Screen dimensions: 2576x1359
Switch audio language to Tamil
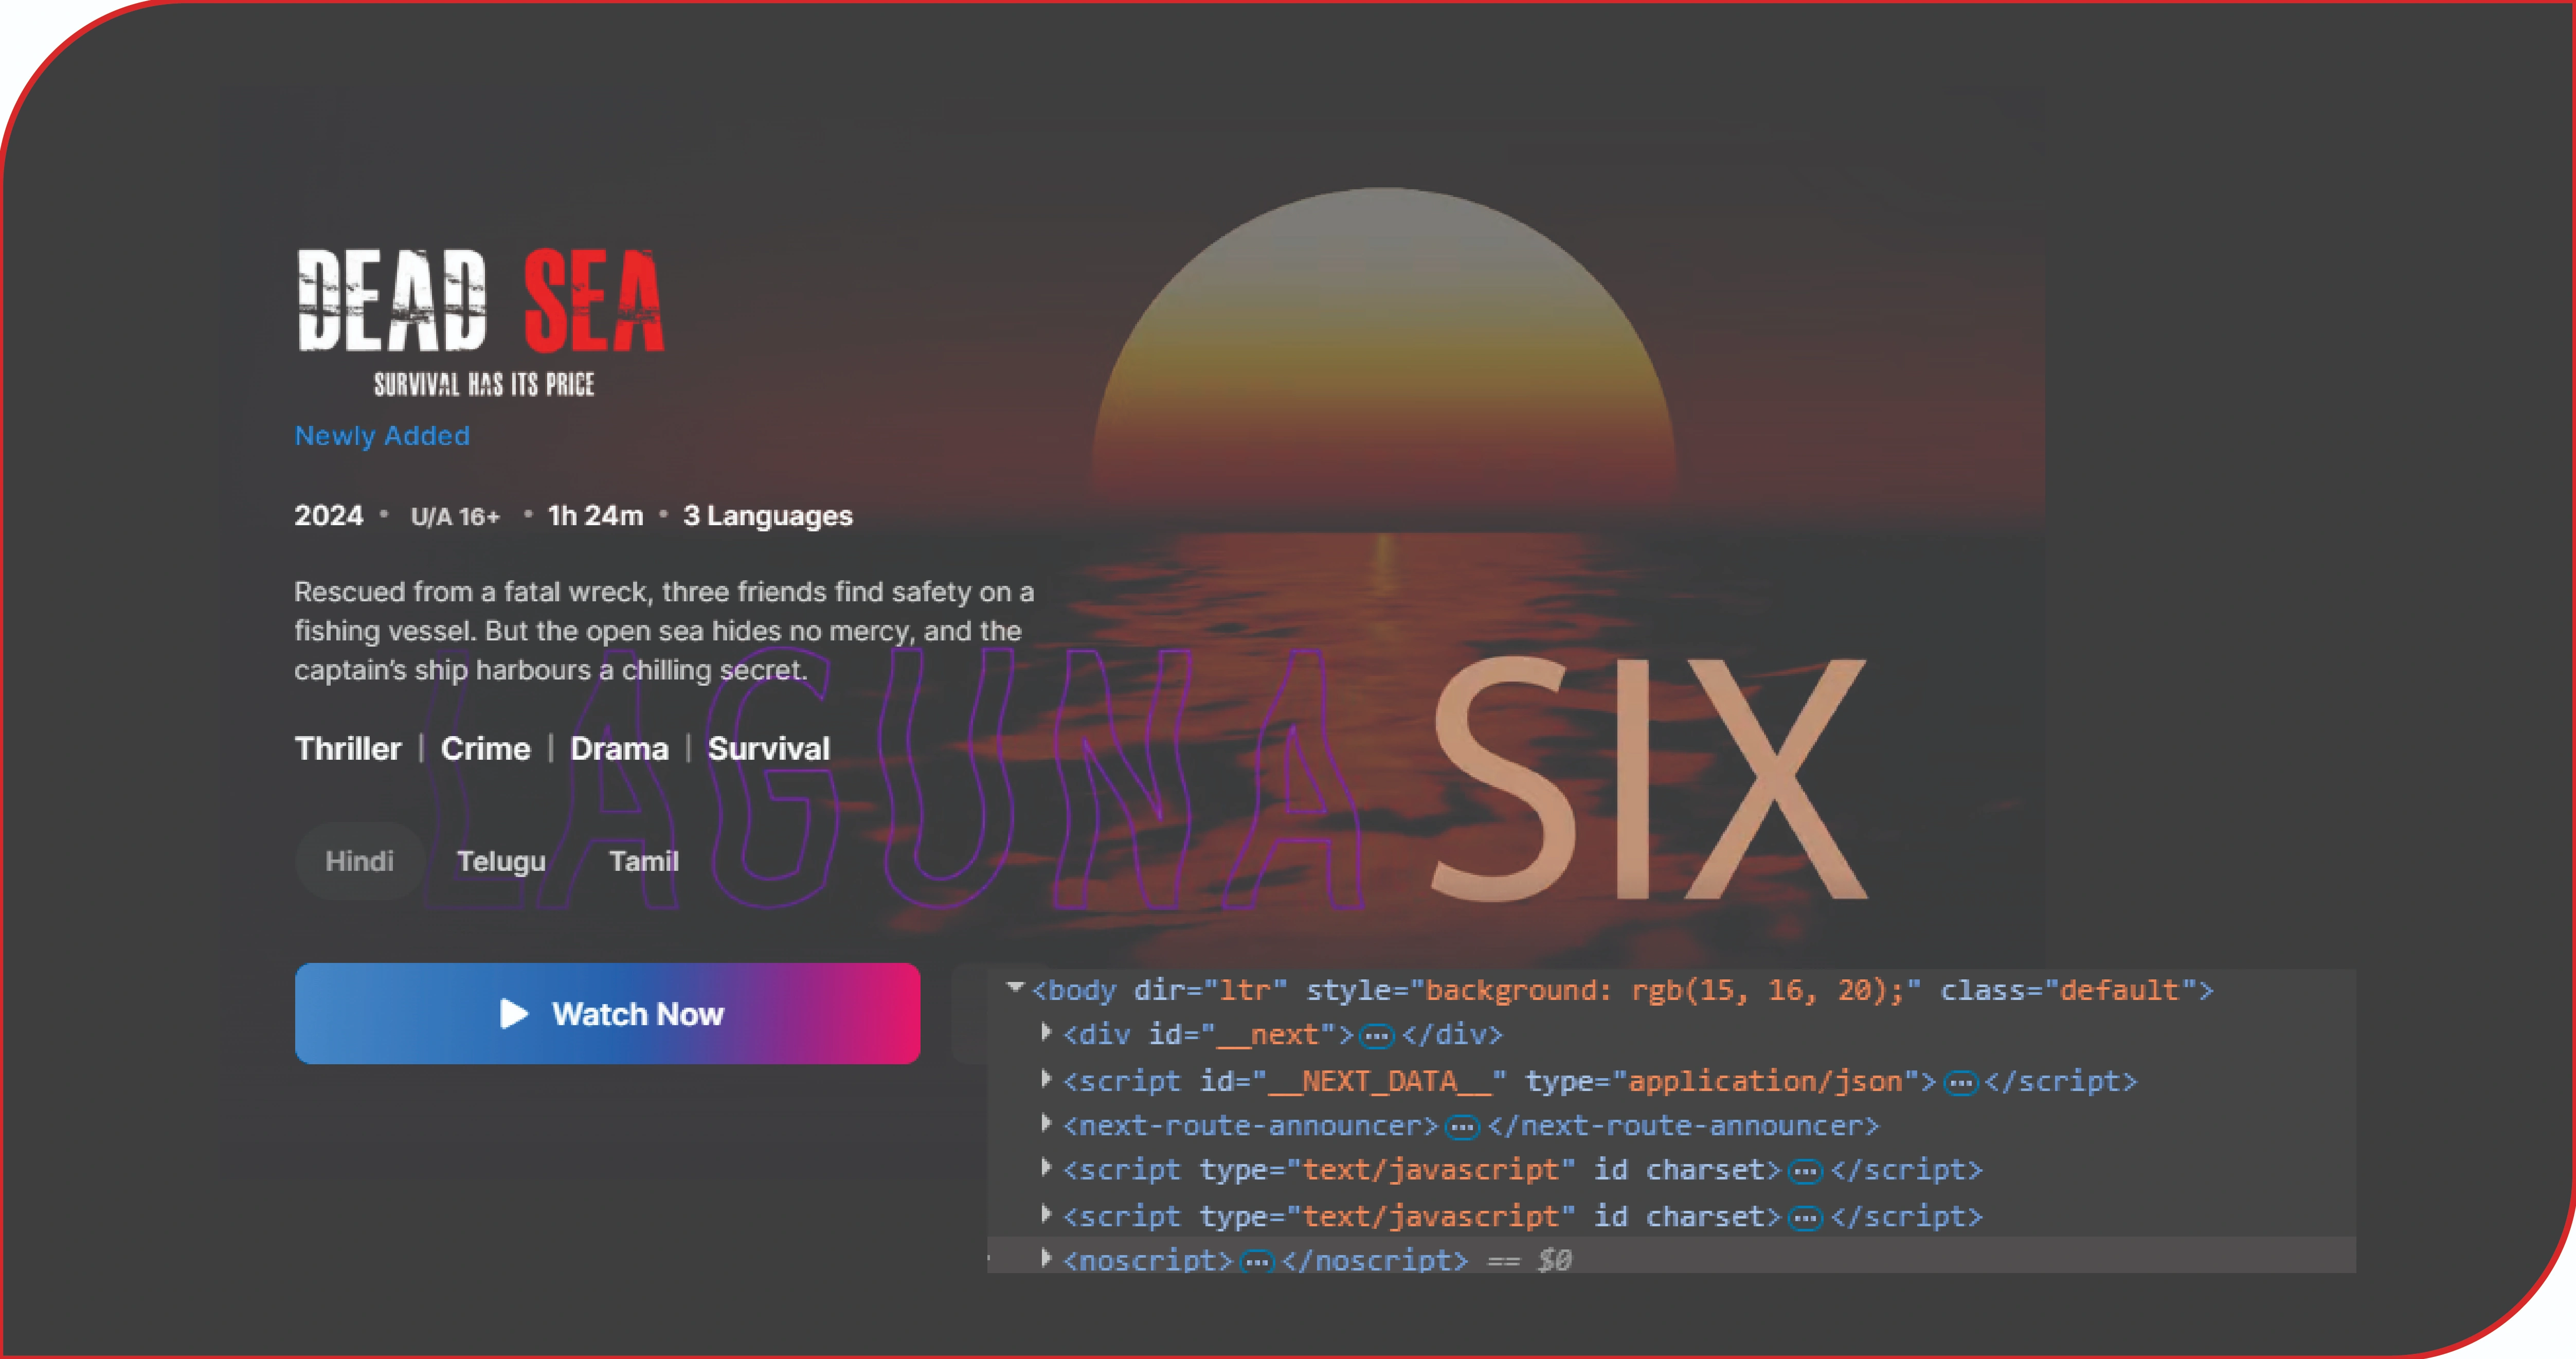643,861
